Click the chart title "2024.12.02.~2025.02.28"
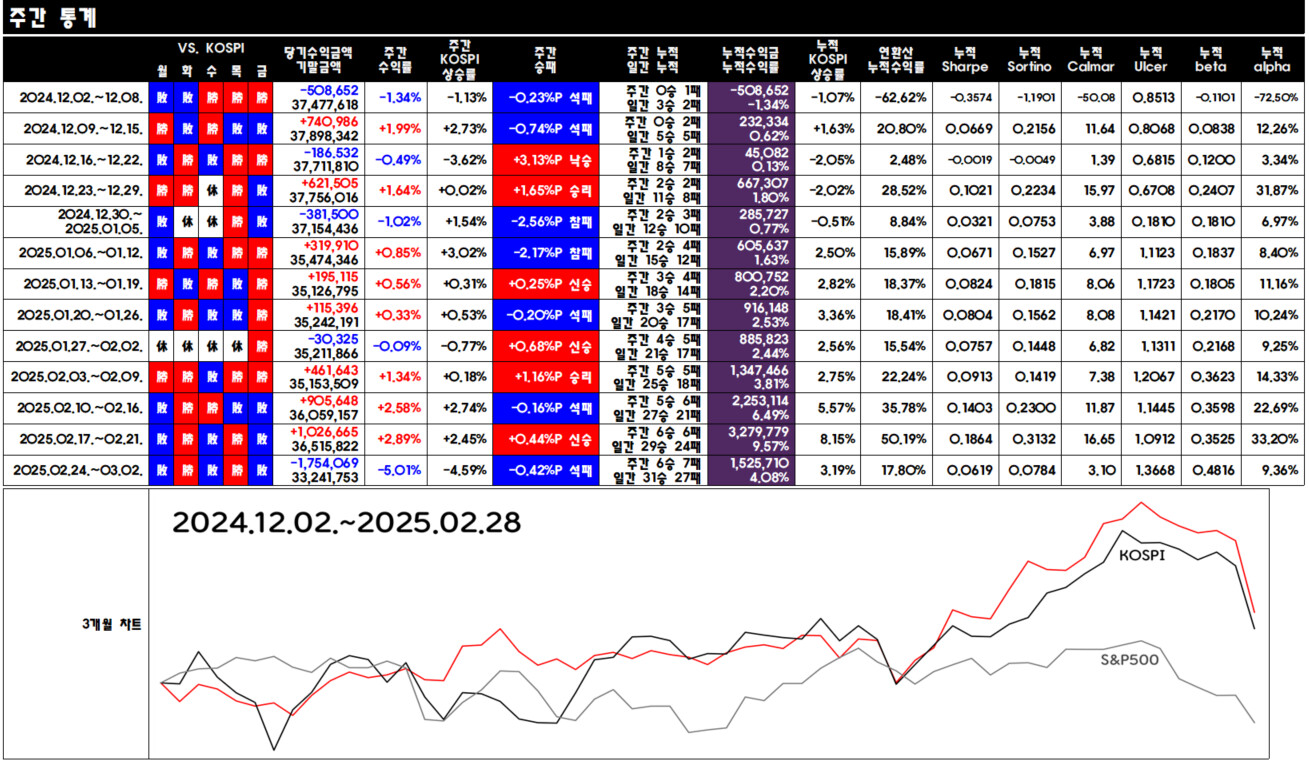This screenshot has width=1309, height=762. click(347, 523)
